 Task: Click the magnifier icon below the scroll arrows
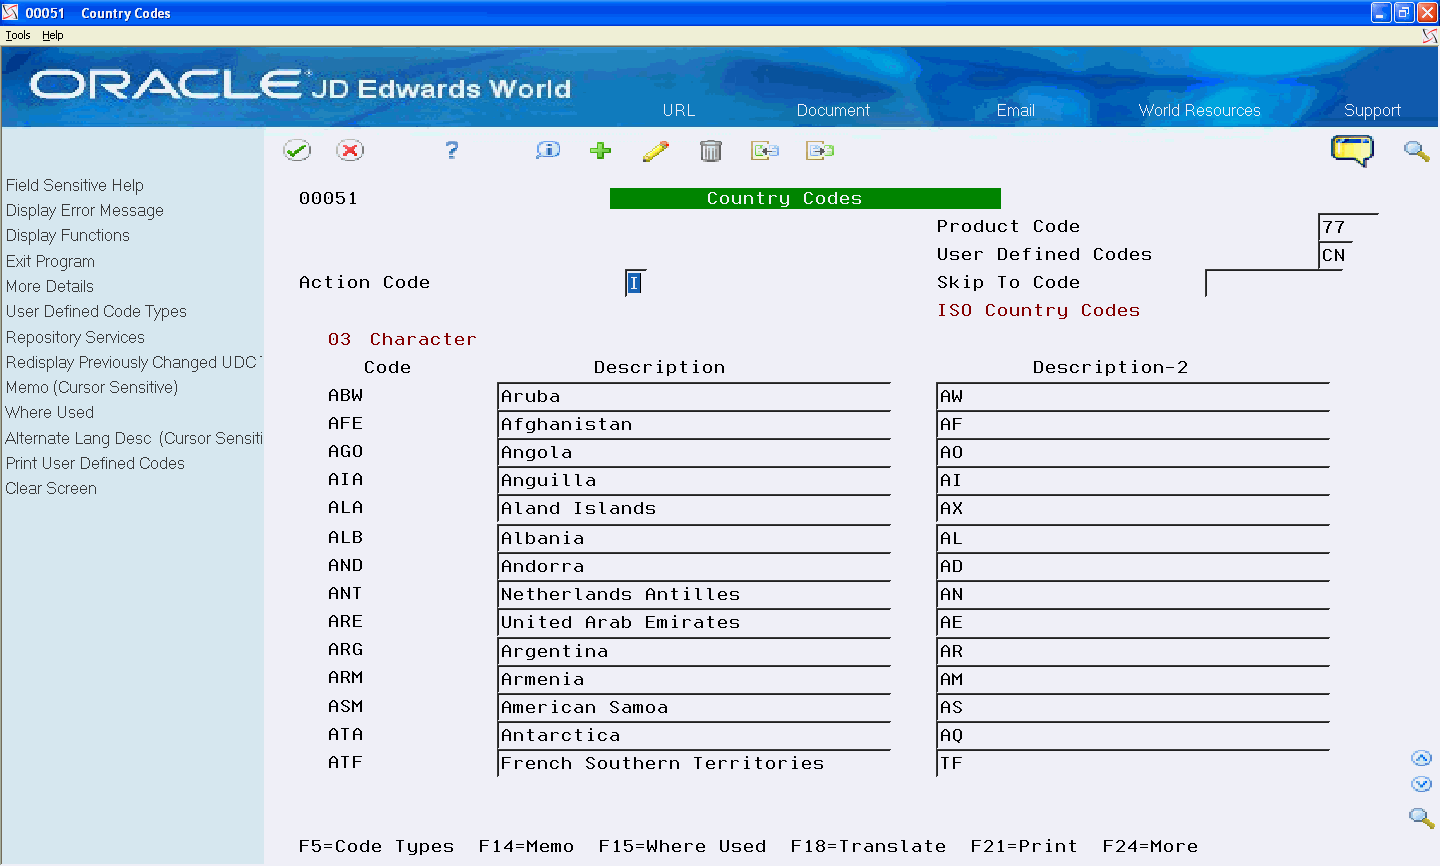pos(1421,818)
